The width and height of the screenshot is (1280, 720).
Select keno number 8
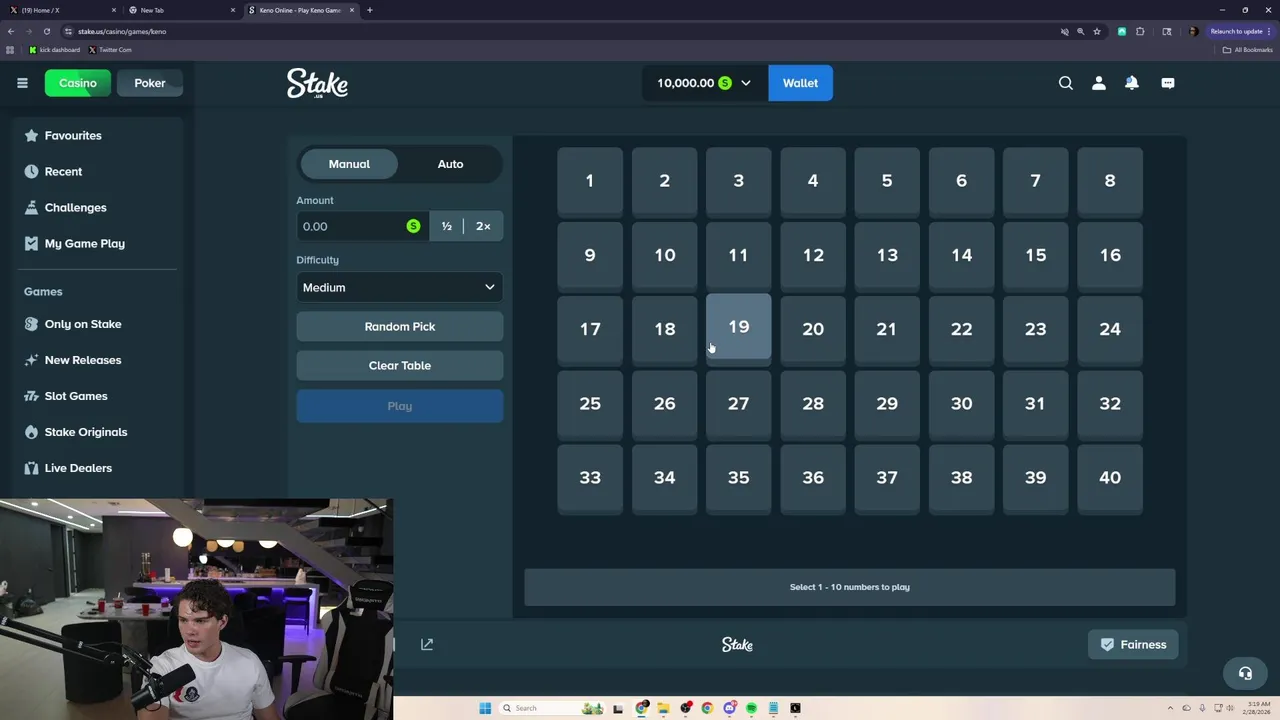(x=1110, y=181)
